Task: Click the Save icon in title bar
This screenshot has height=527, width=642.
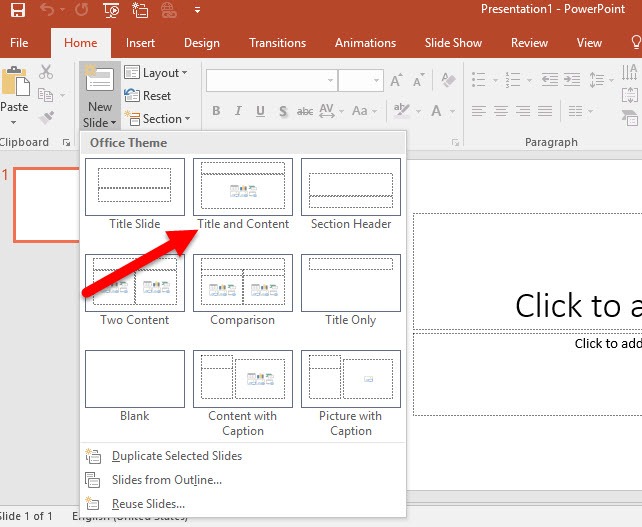Action: pyautogui.click(x=18, y=9)
